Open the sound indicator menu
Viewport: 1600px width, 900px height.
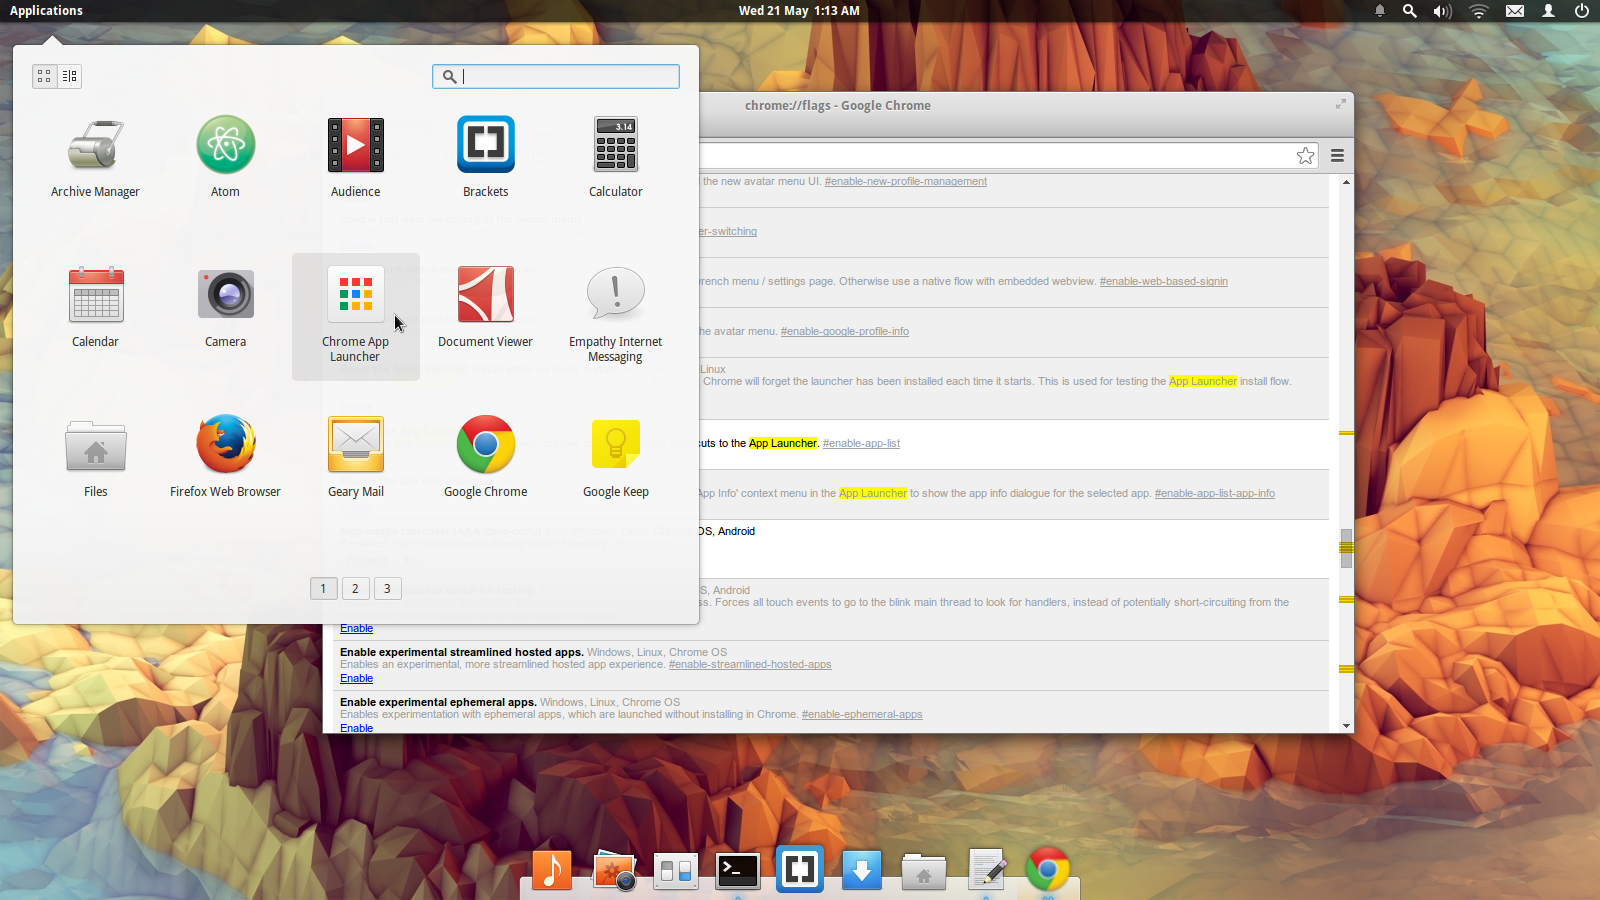[1442, 11]
